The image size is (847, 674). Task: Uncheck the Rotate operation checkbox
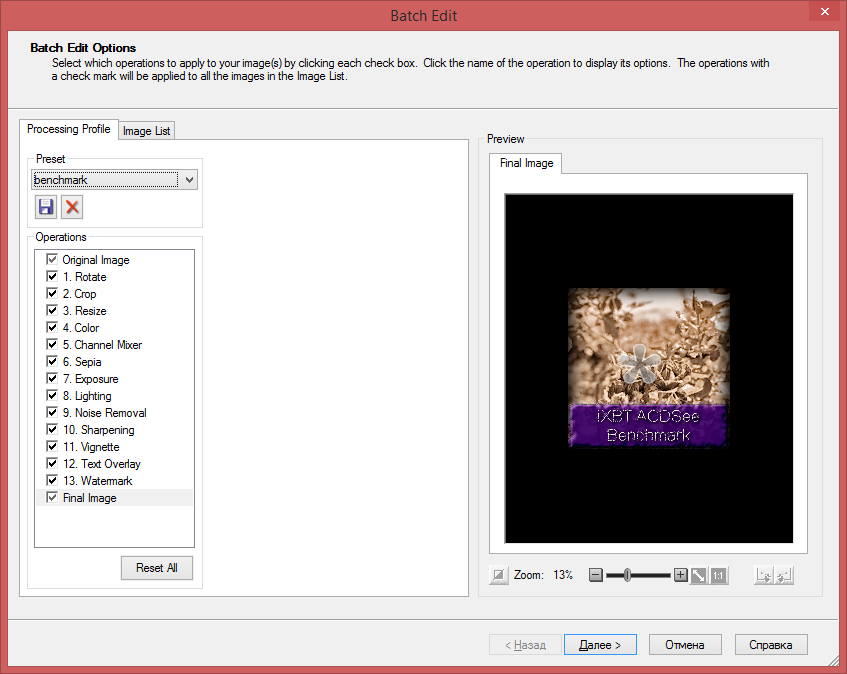[x=52, y=277]
